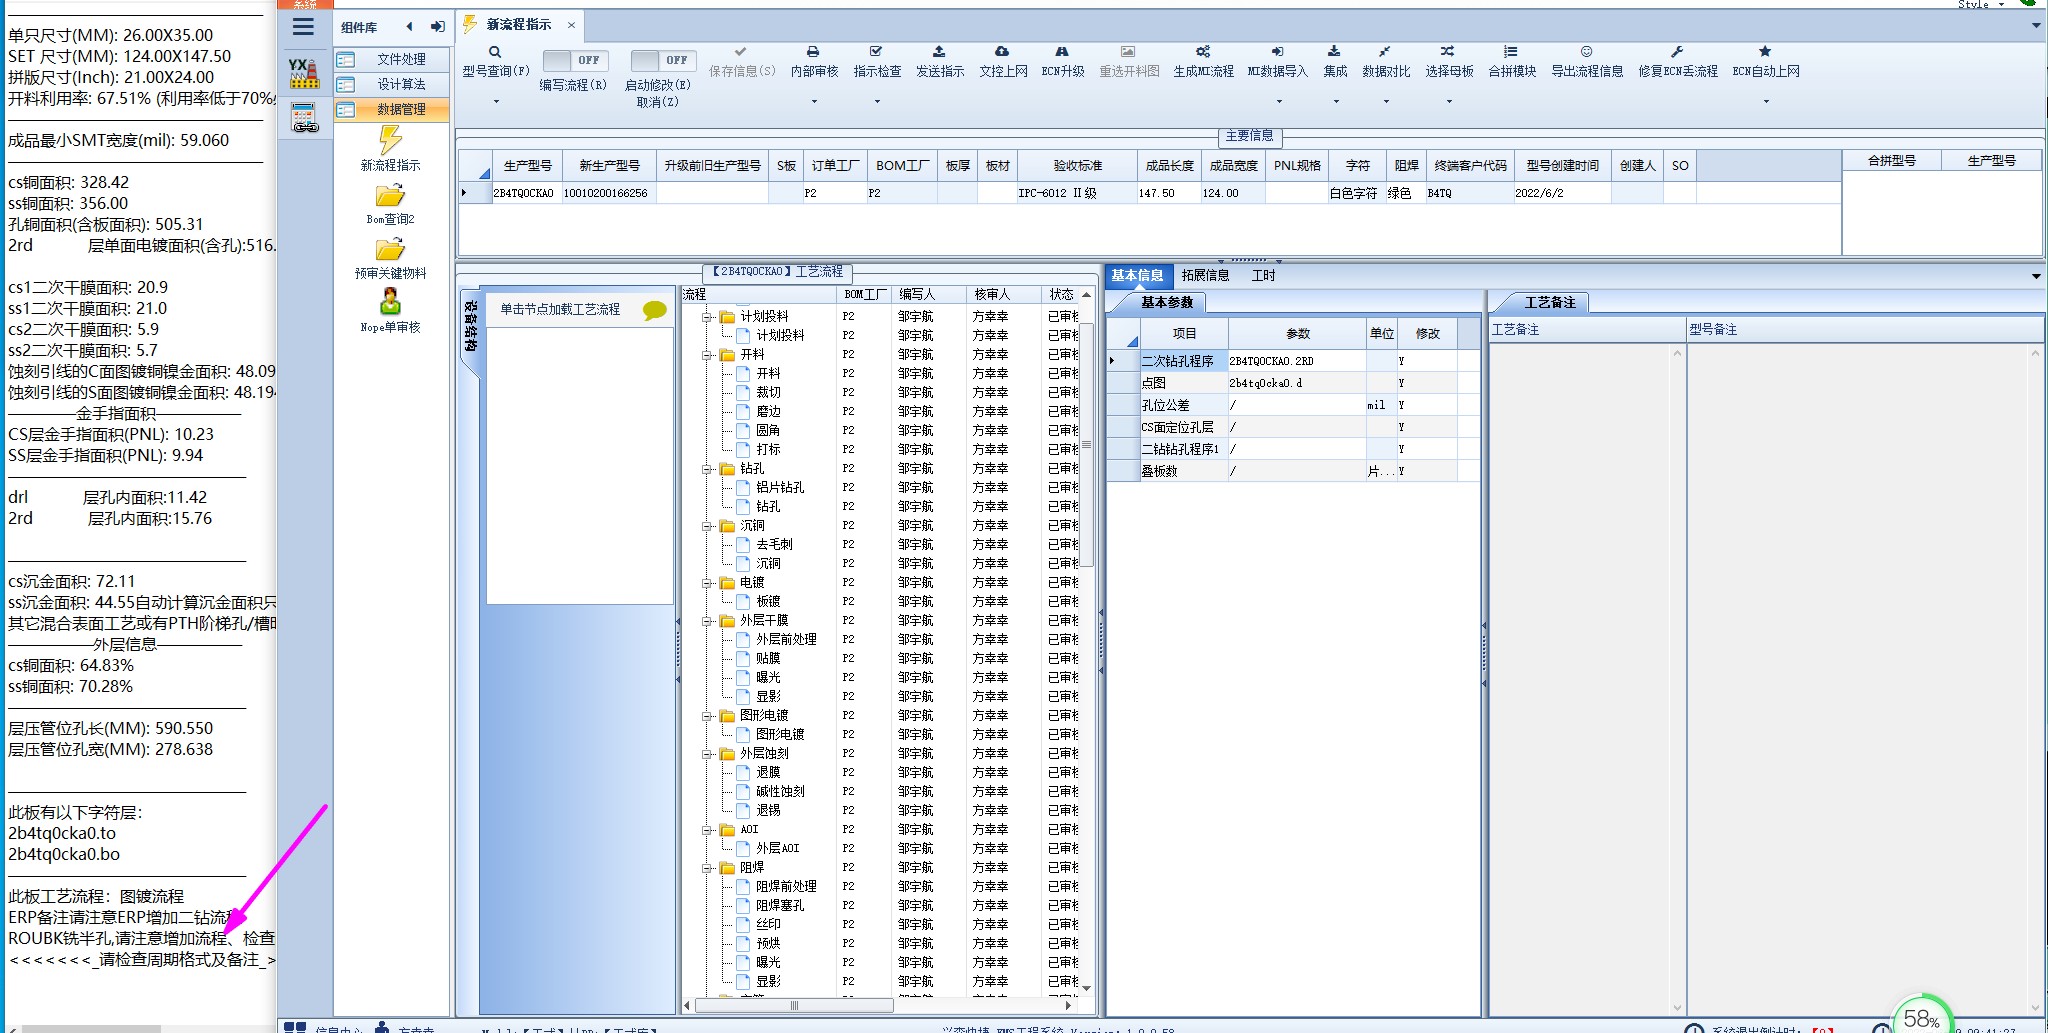Open 型号查询(F) search tool

pos(494,52)
